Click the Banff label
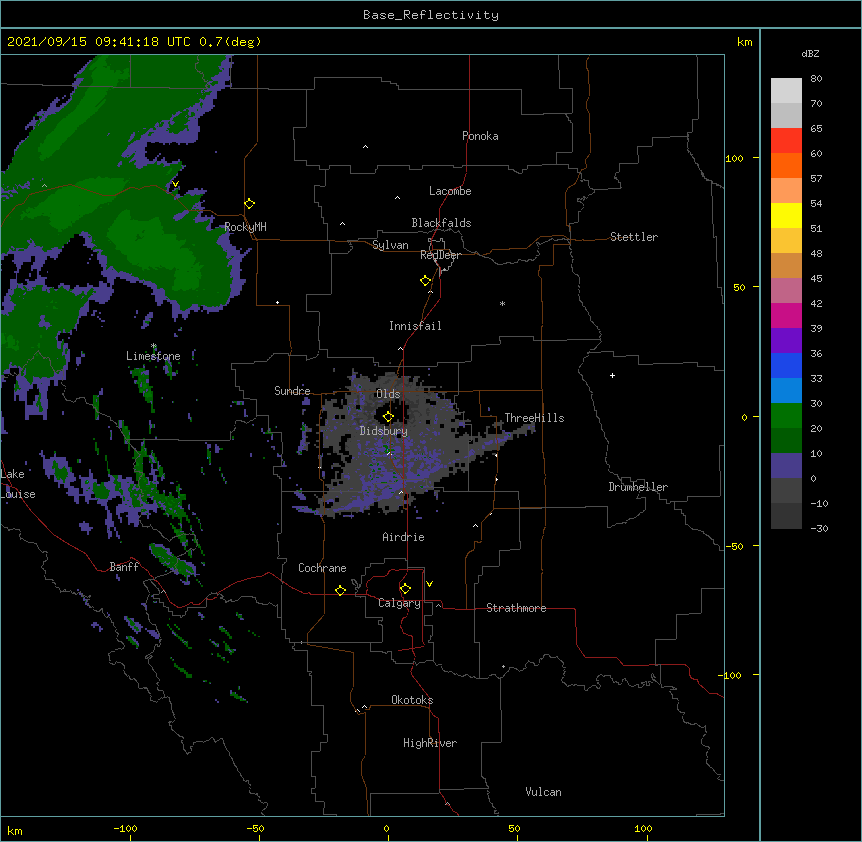This screenshot has width=862, height=842. [124, 567]
